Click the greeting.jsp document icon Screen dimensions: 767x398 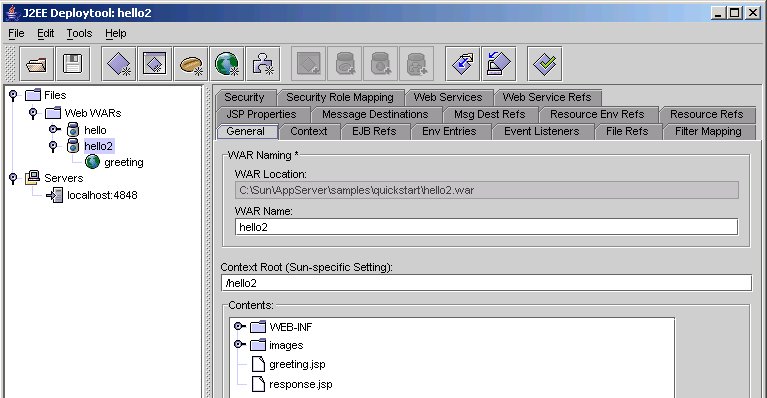point(258,364)
